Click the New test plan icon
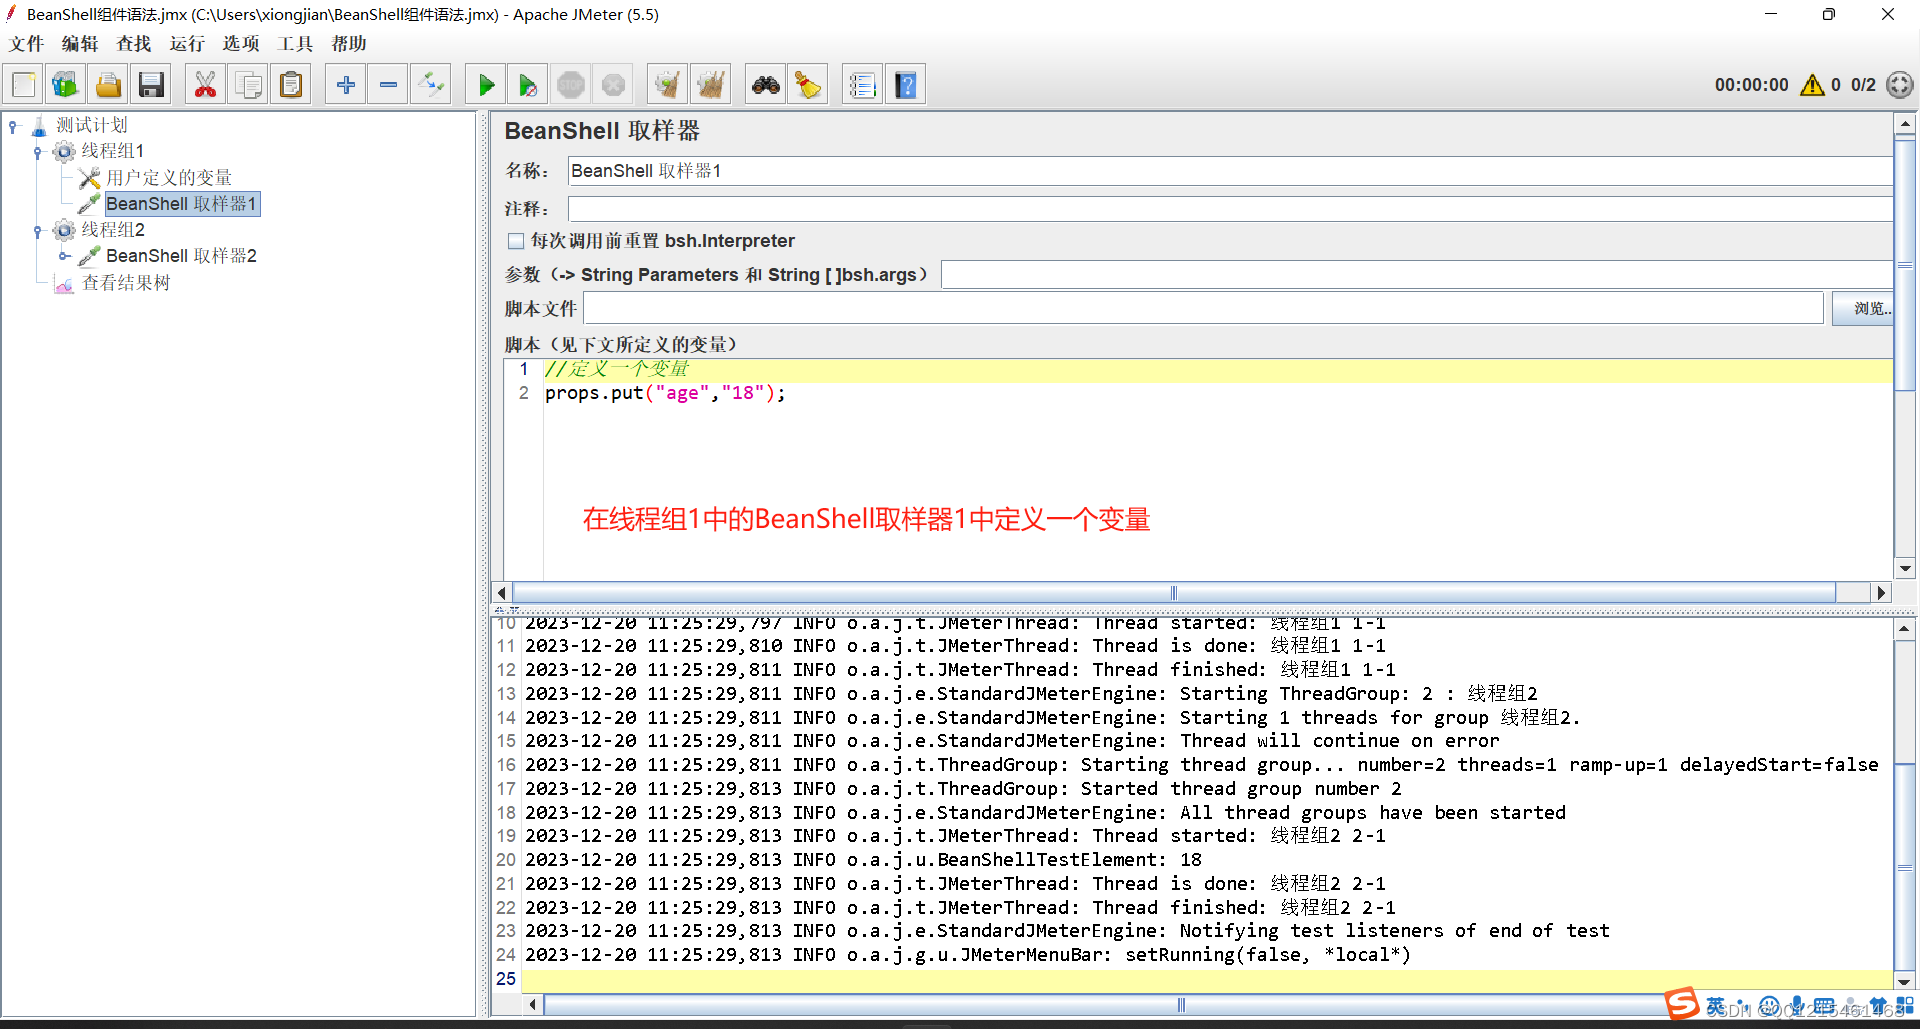1920x1029 pixels. pyautogui.click(x=24, y=85)
